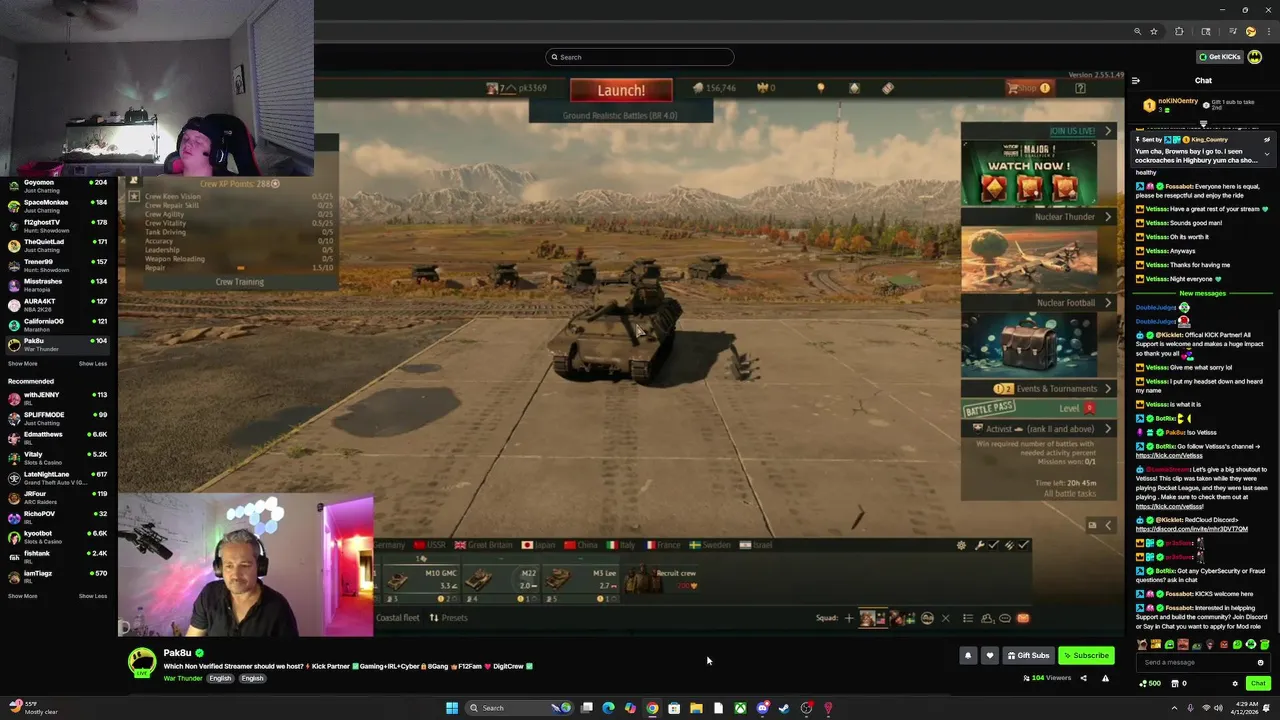This screenshot has height=720, width=1280.
Task: Click Goyomon channel in sidebar
Action: (59, 186)
